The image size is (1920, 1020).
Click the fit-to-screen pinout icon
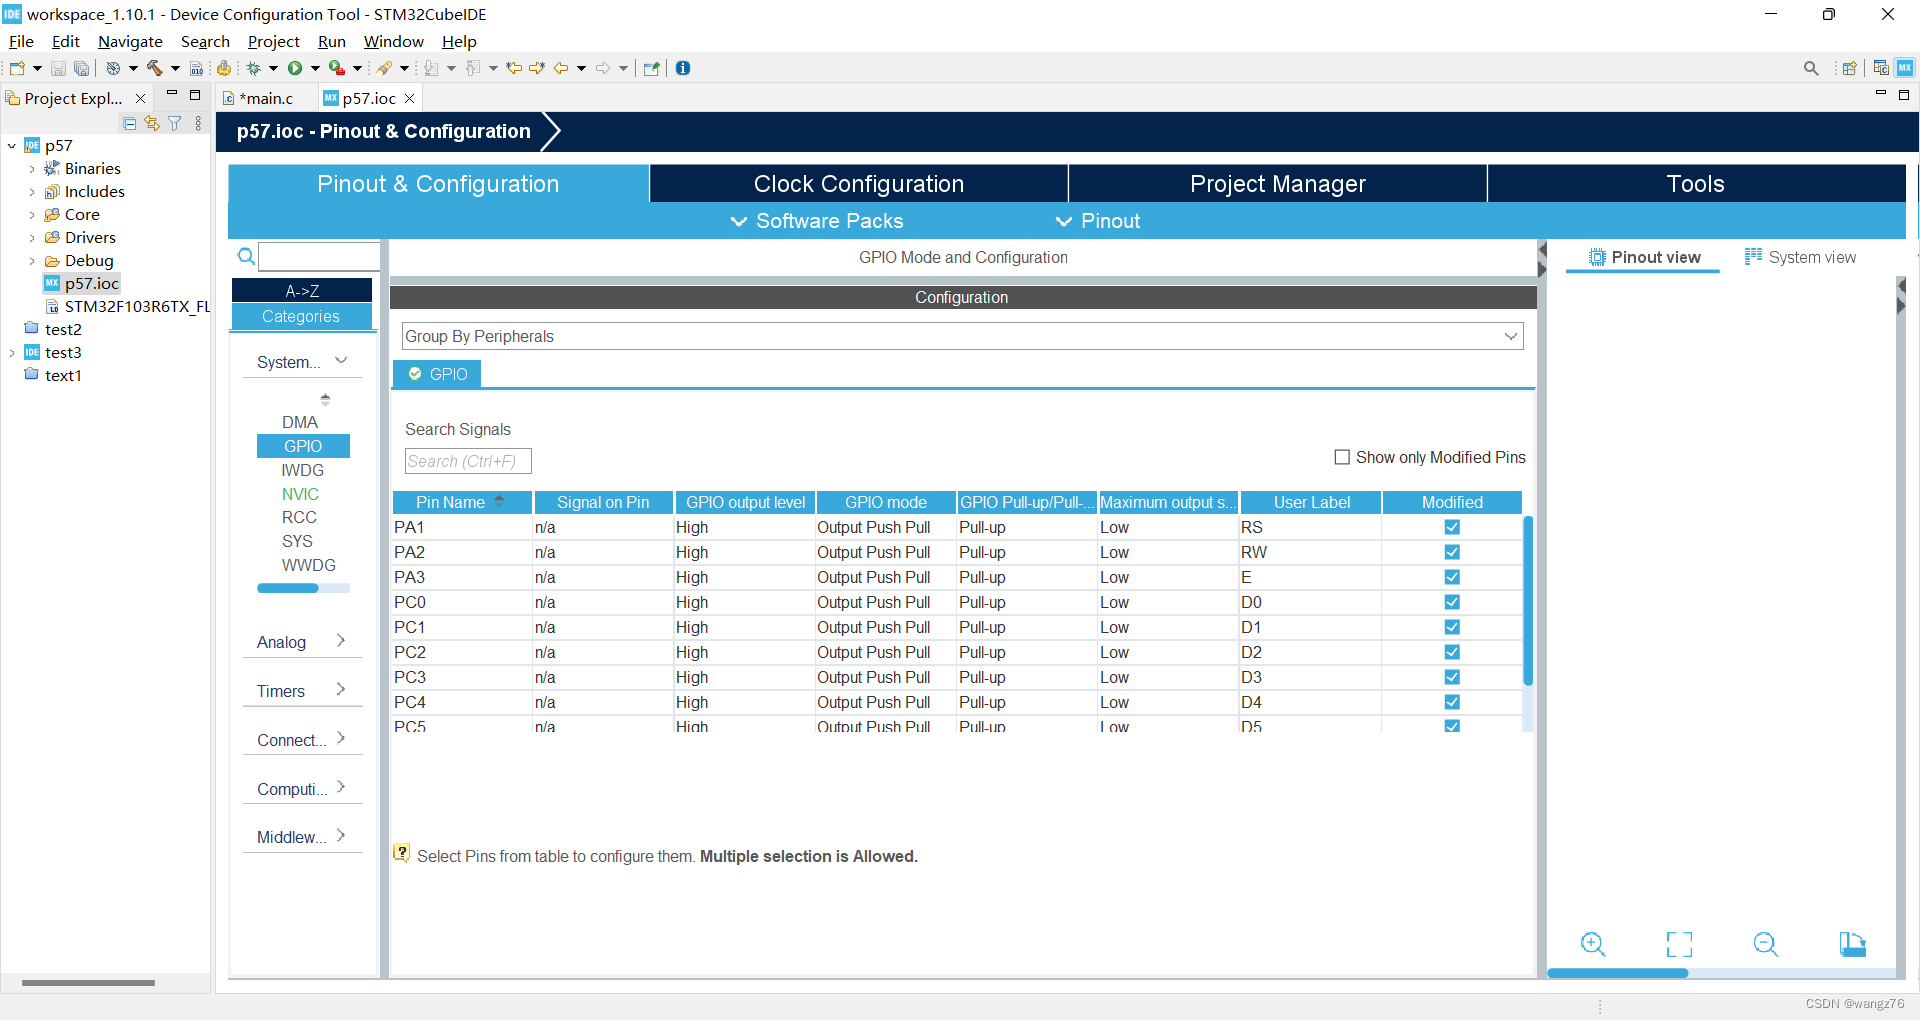coord(1680,944)
